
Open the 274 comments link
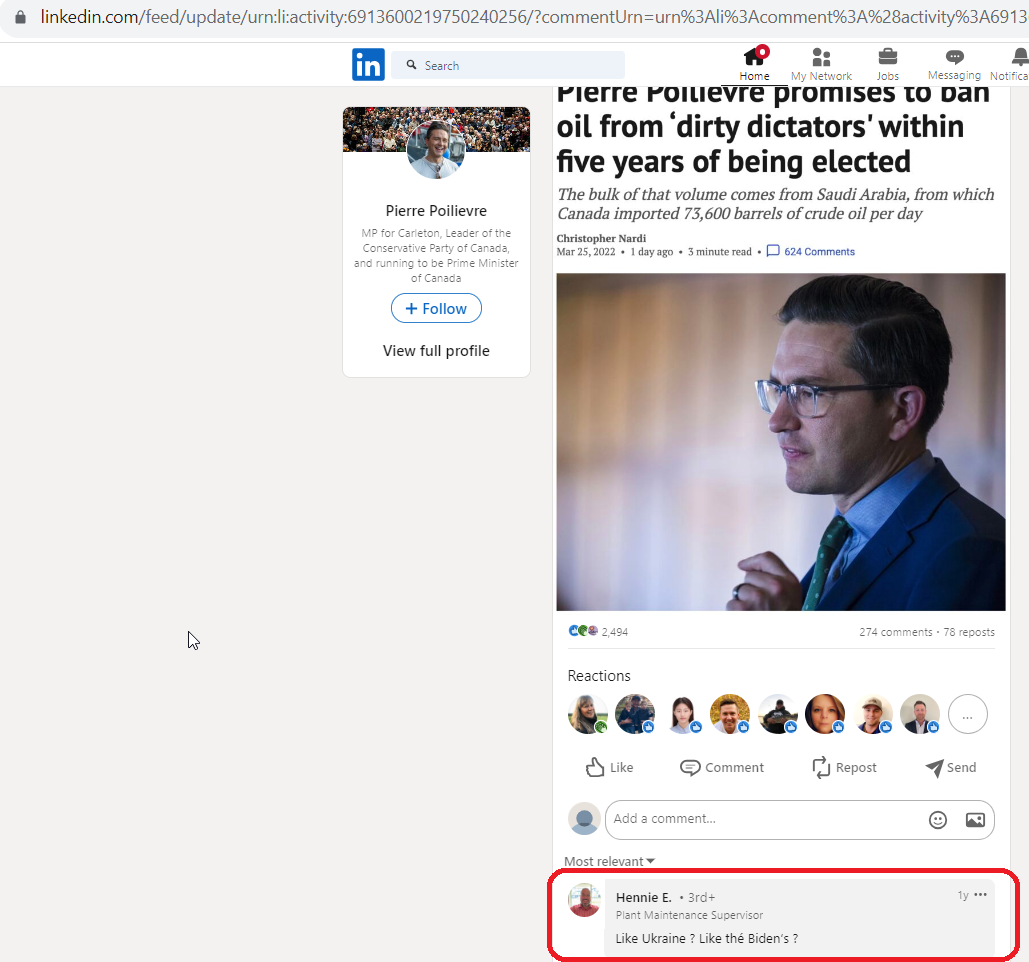(896, 632)
